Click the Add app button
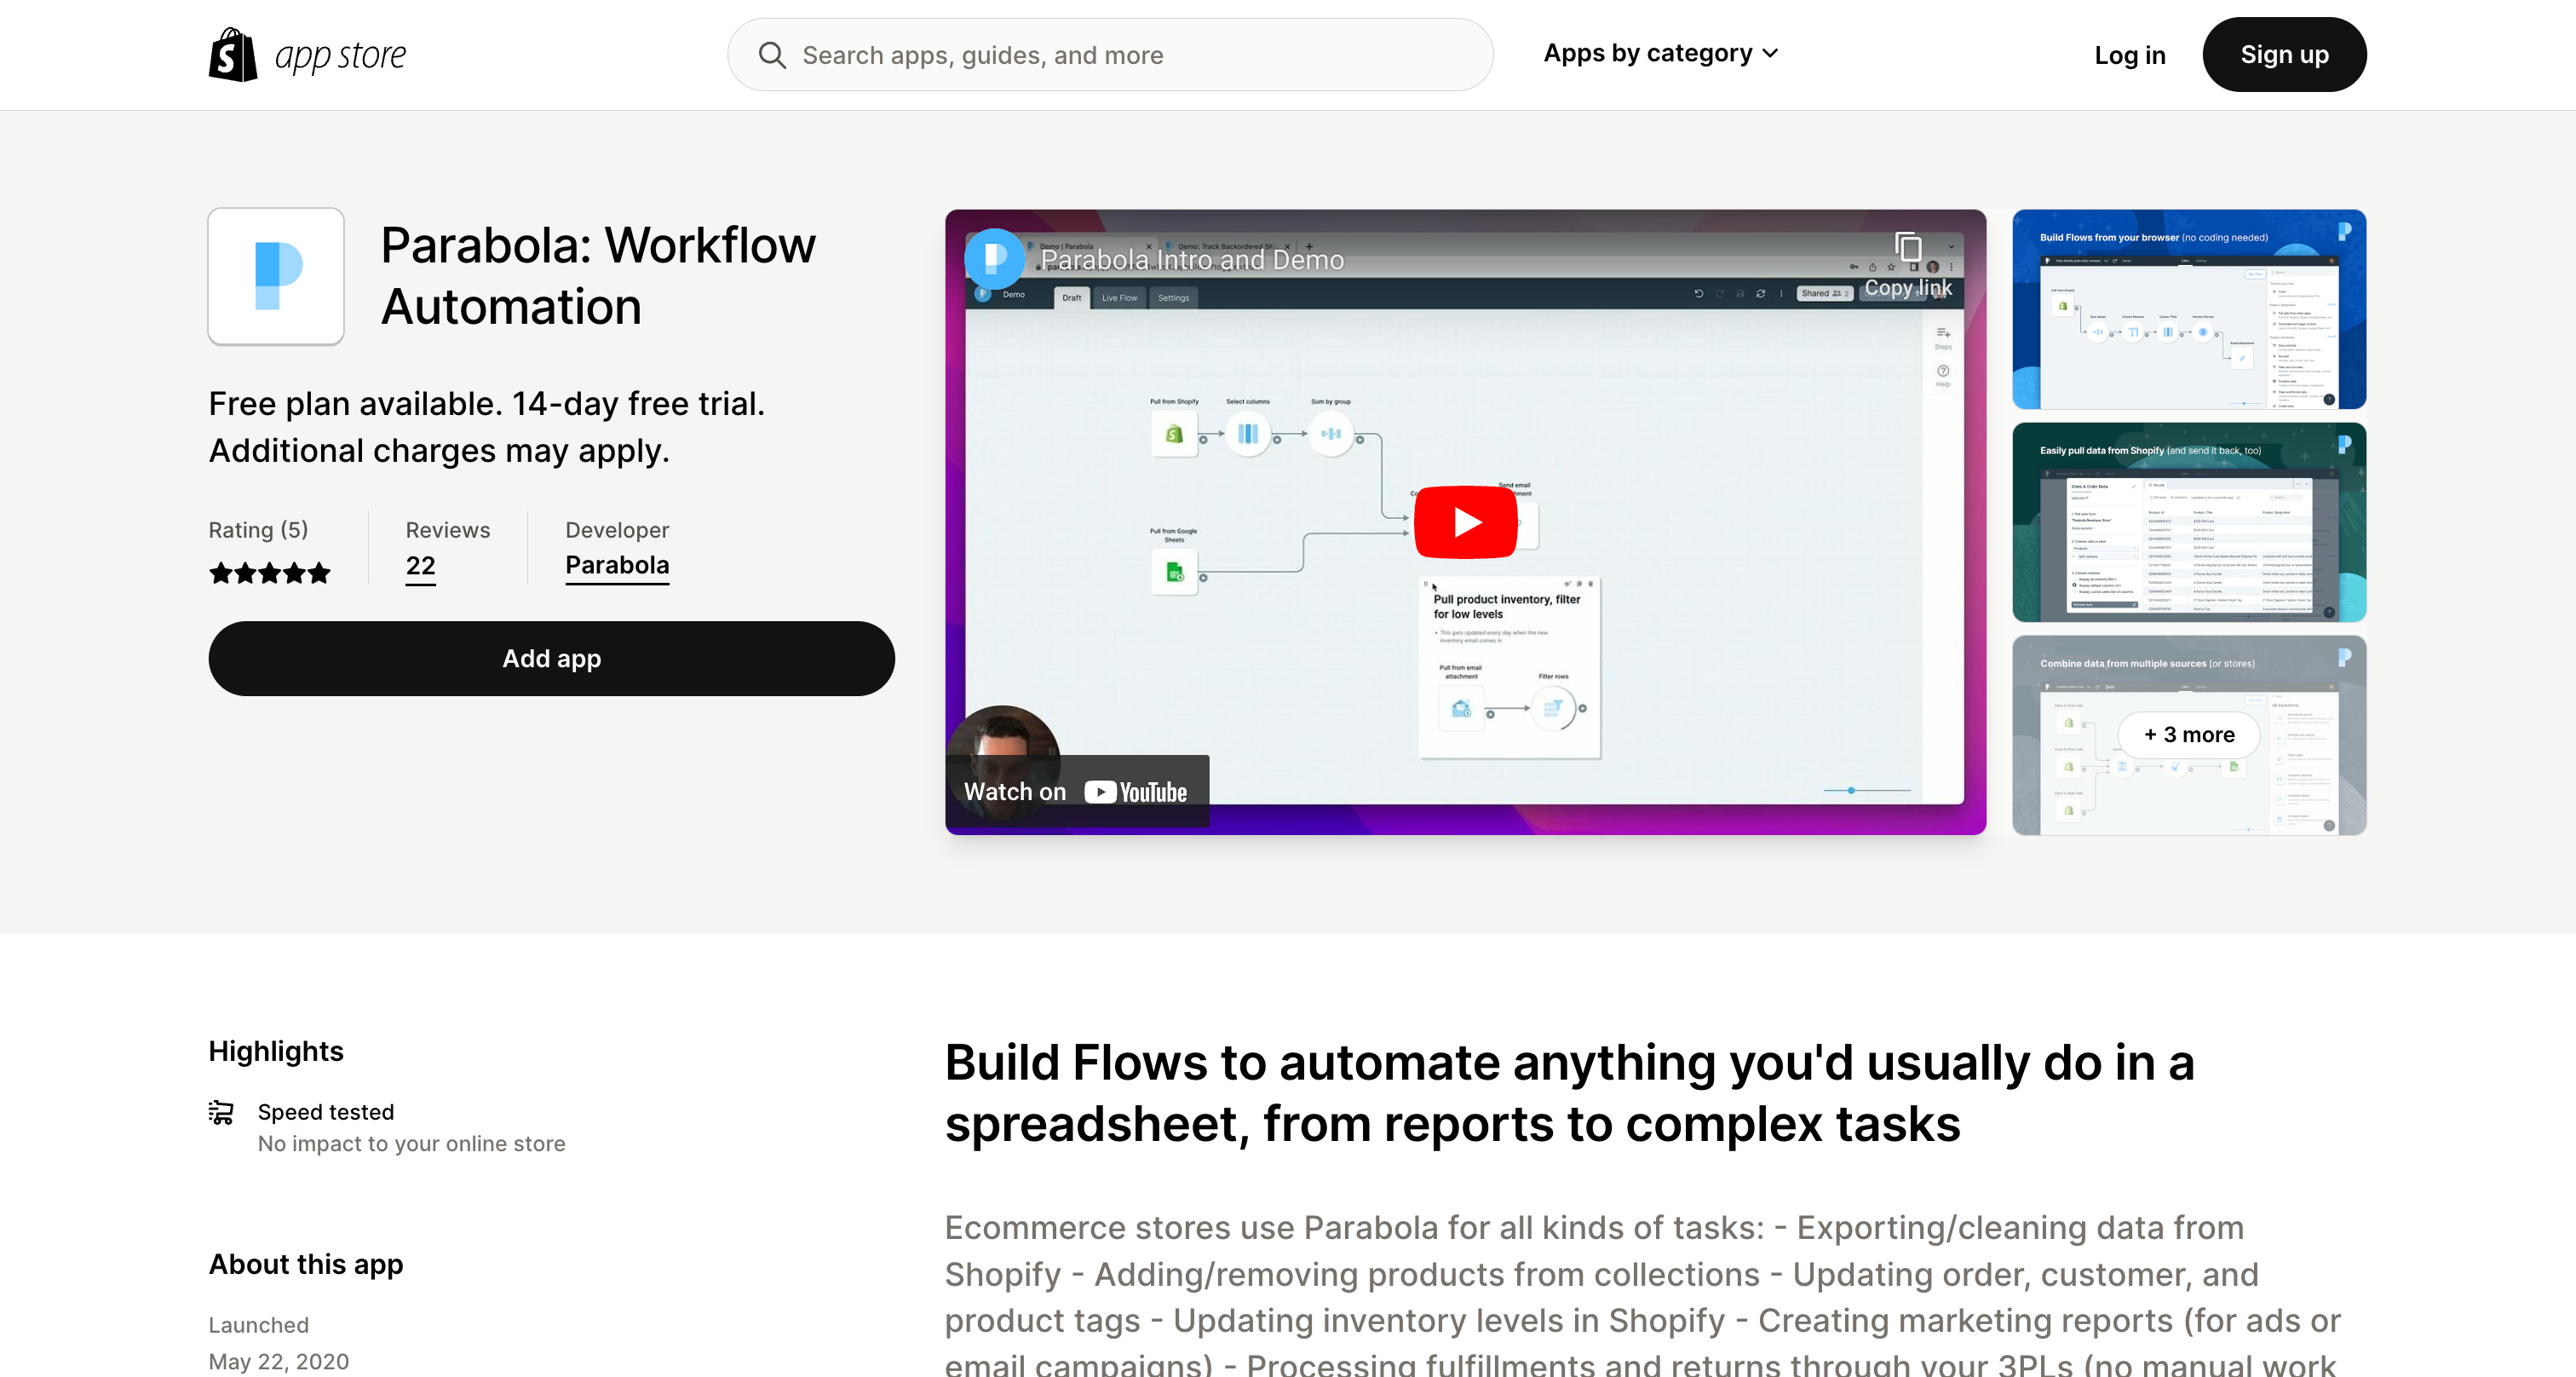This screenshot has width=2576, height=1377. click(551, 658)
